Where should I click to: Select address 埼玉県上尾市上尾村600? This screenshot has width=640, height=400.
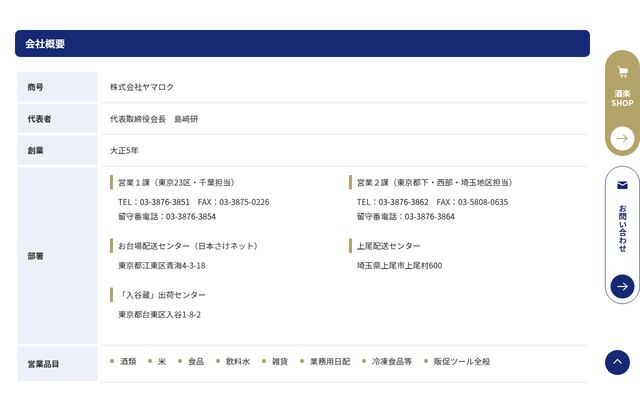point(400,266)
